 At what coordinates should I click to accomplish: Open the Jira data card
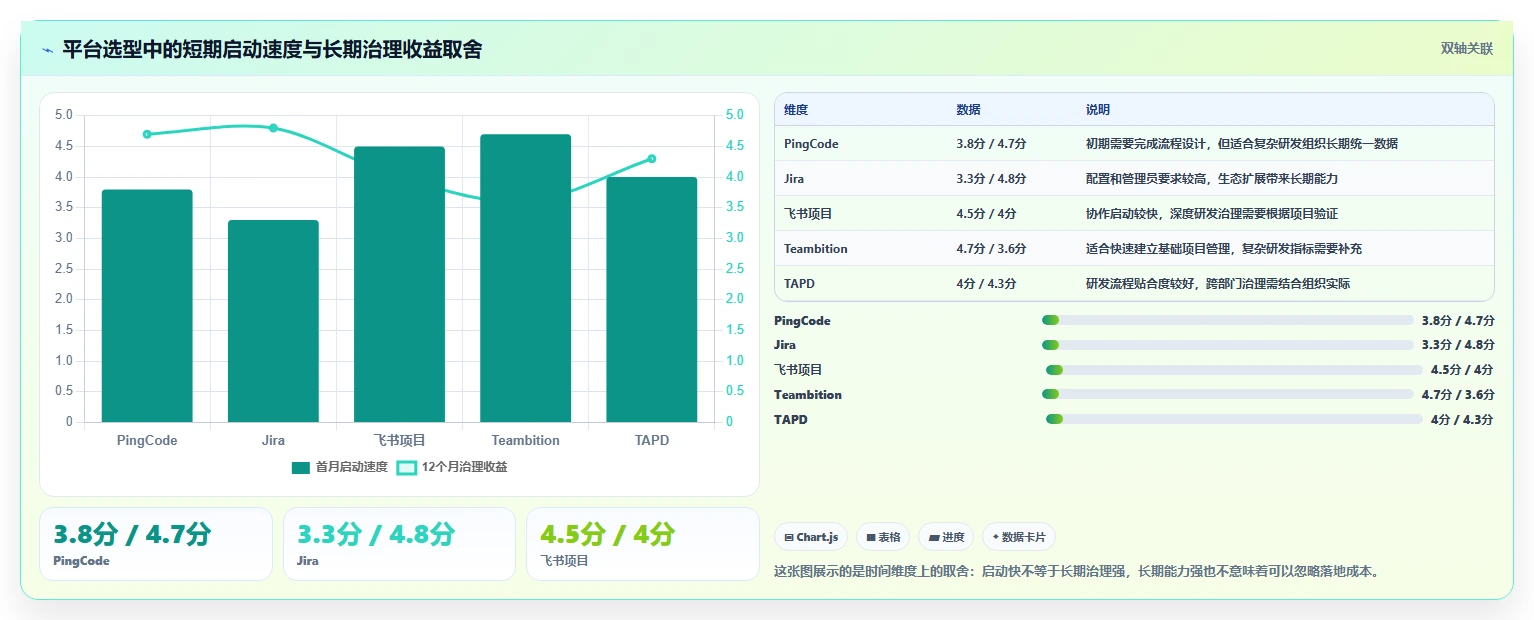click(399, 544)
